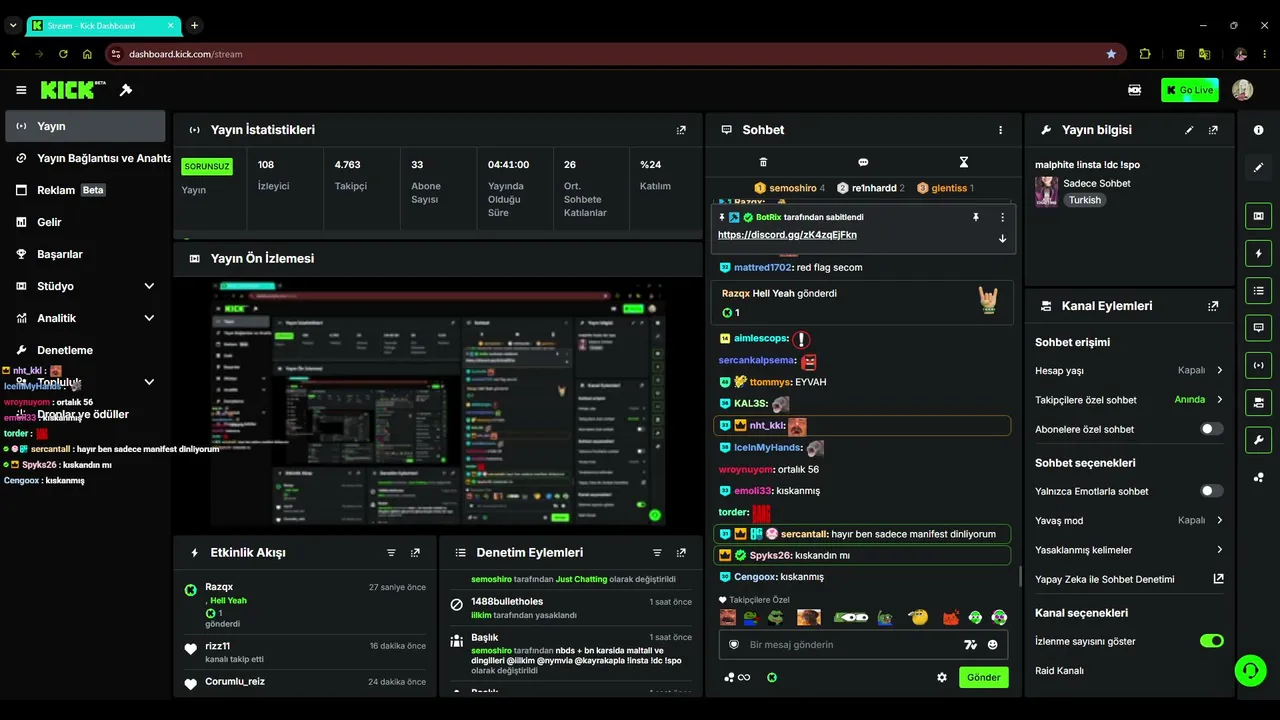Click the tools icon next to the KICK logo
The image size is (1280, 720).
pyautogui.click(x=126, y=90)
